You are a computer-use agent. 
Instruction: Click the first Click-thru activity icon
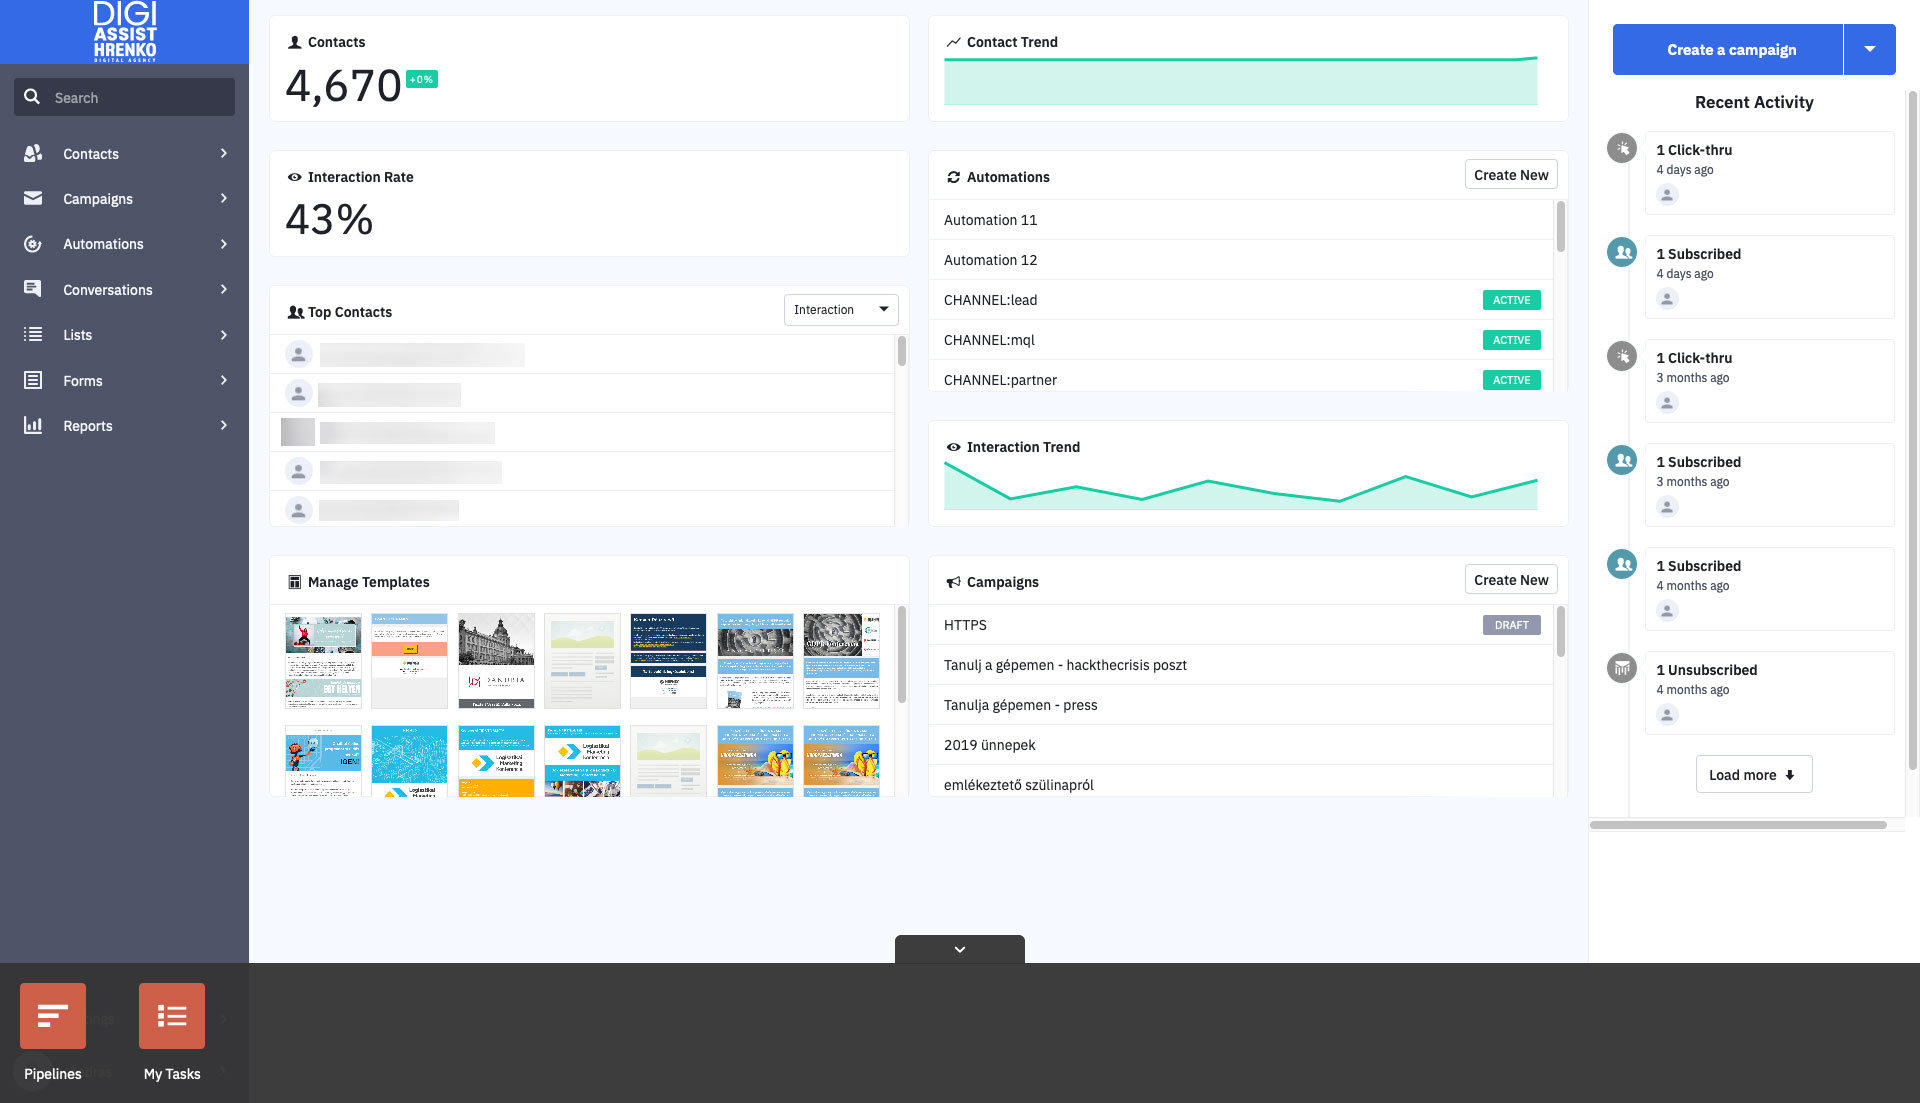(1621, 148)
